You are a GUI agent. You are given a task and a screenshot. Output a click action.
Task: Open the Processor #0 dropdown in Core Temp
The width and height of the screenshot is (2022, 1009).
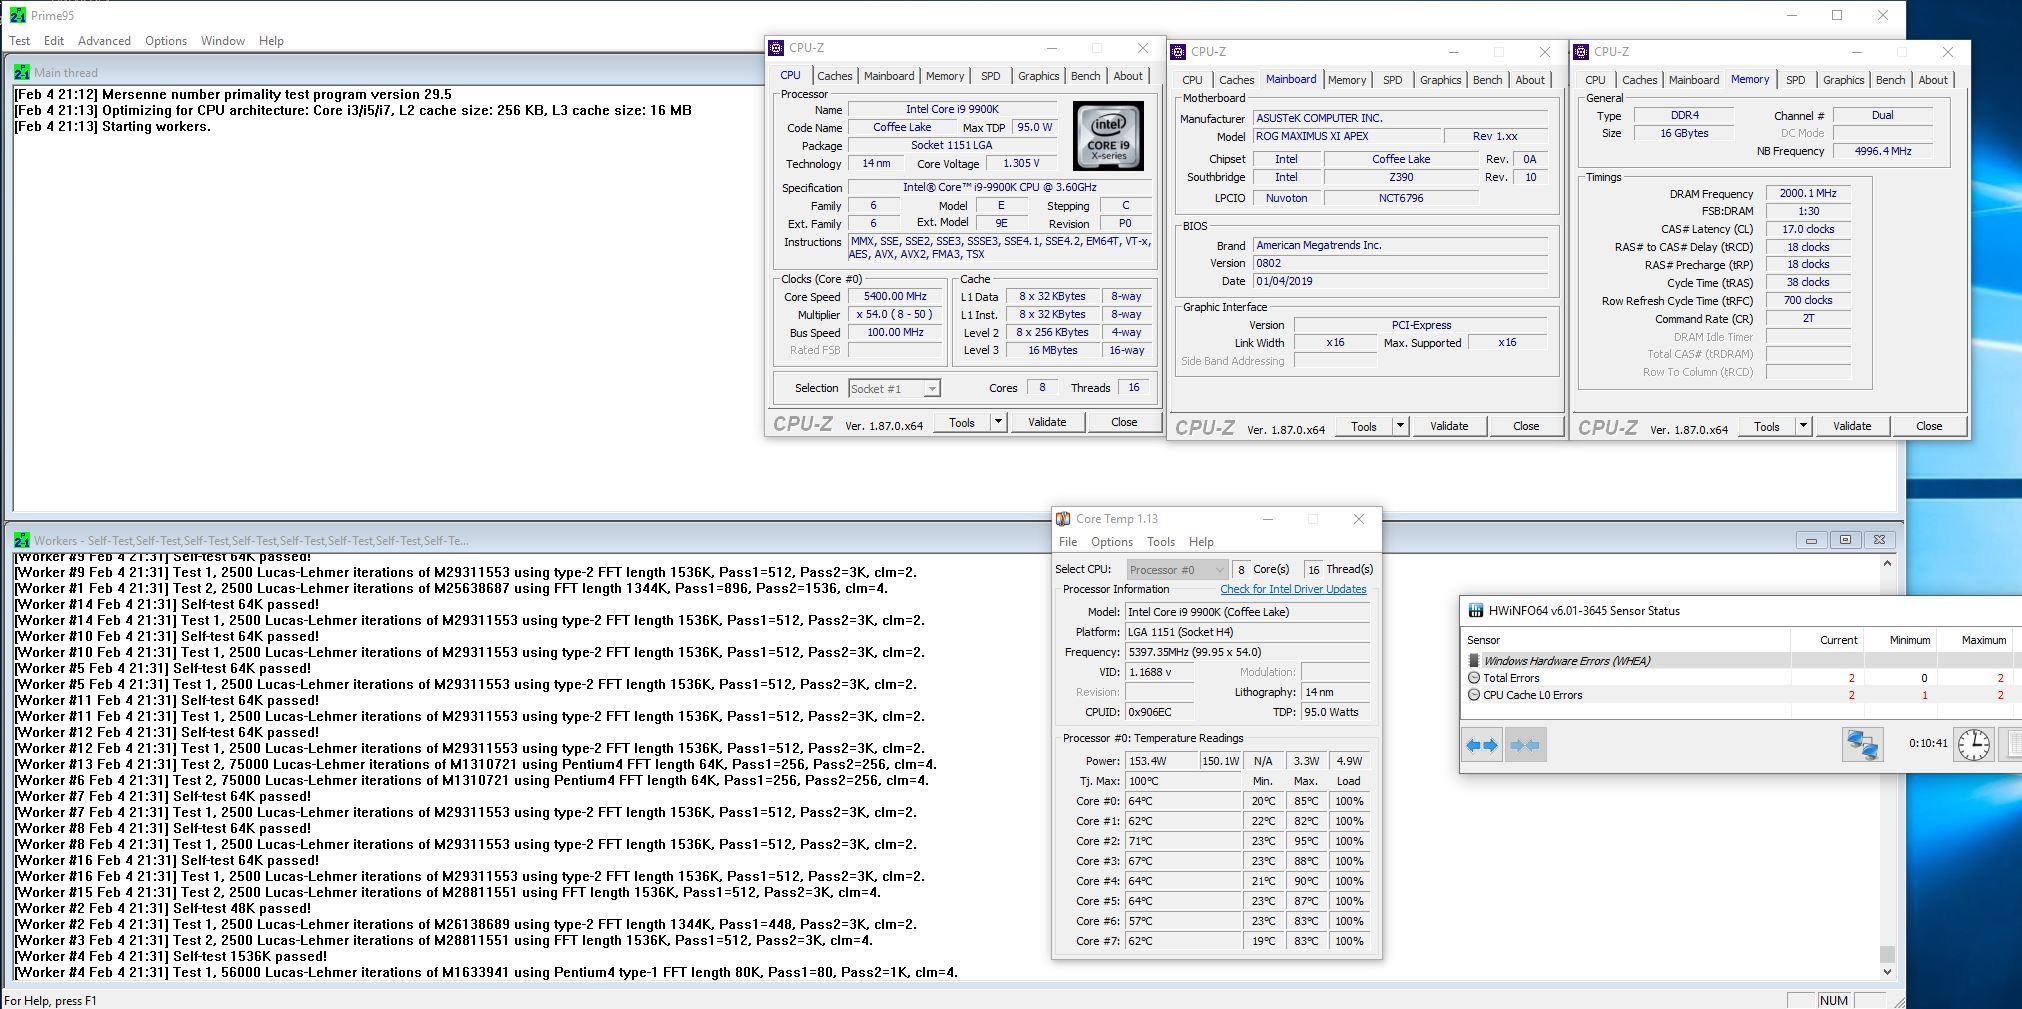[1176, 570]
